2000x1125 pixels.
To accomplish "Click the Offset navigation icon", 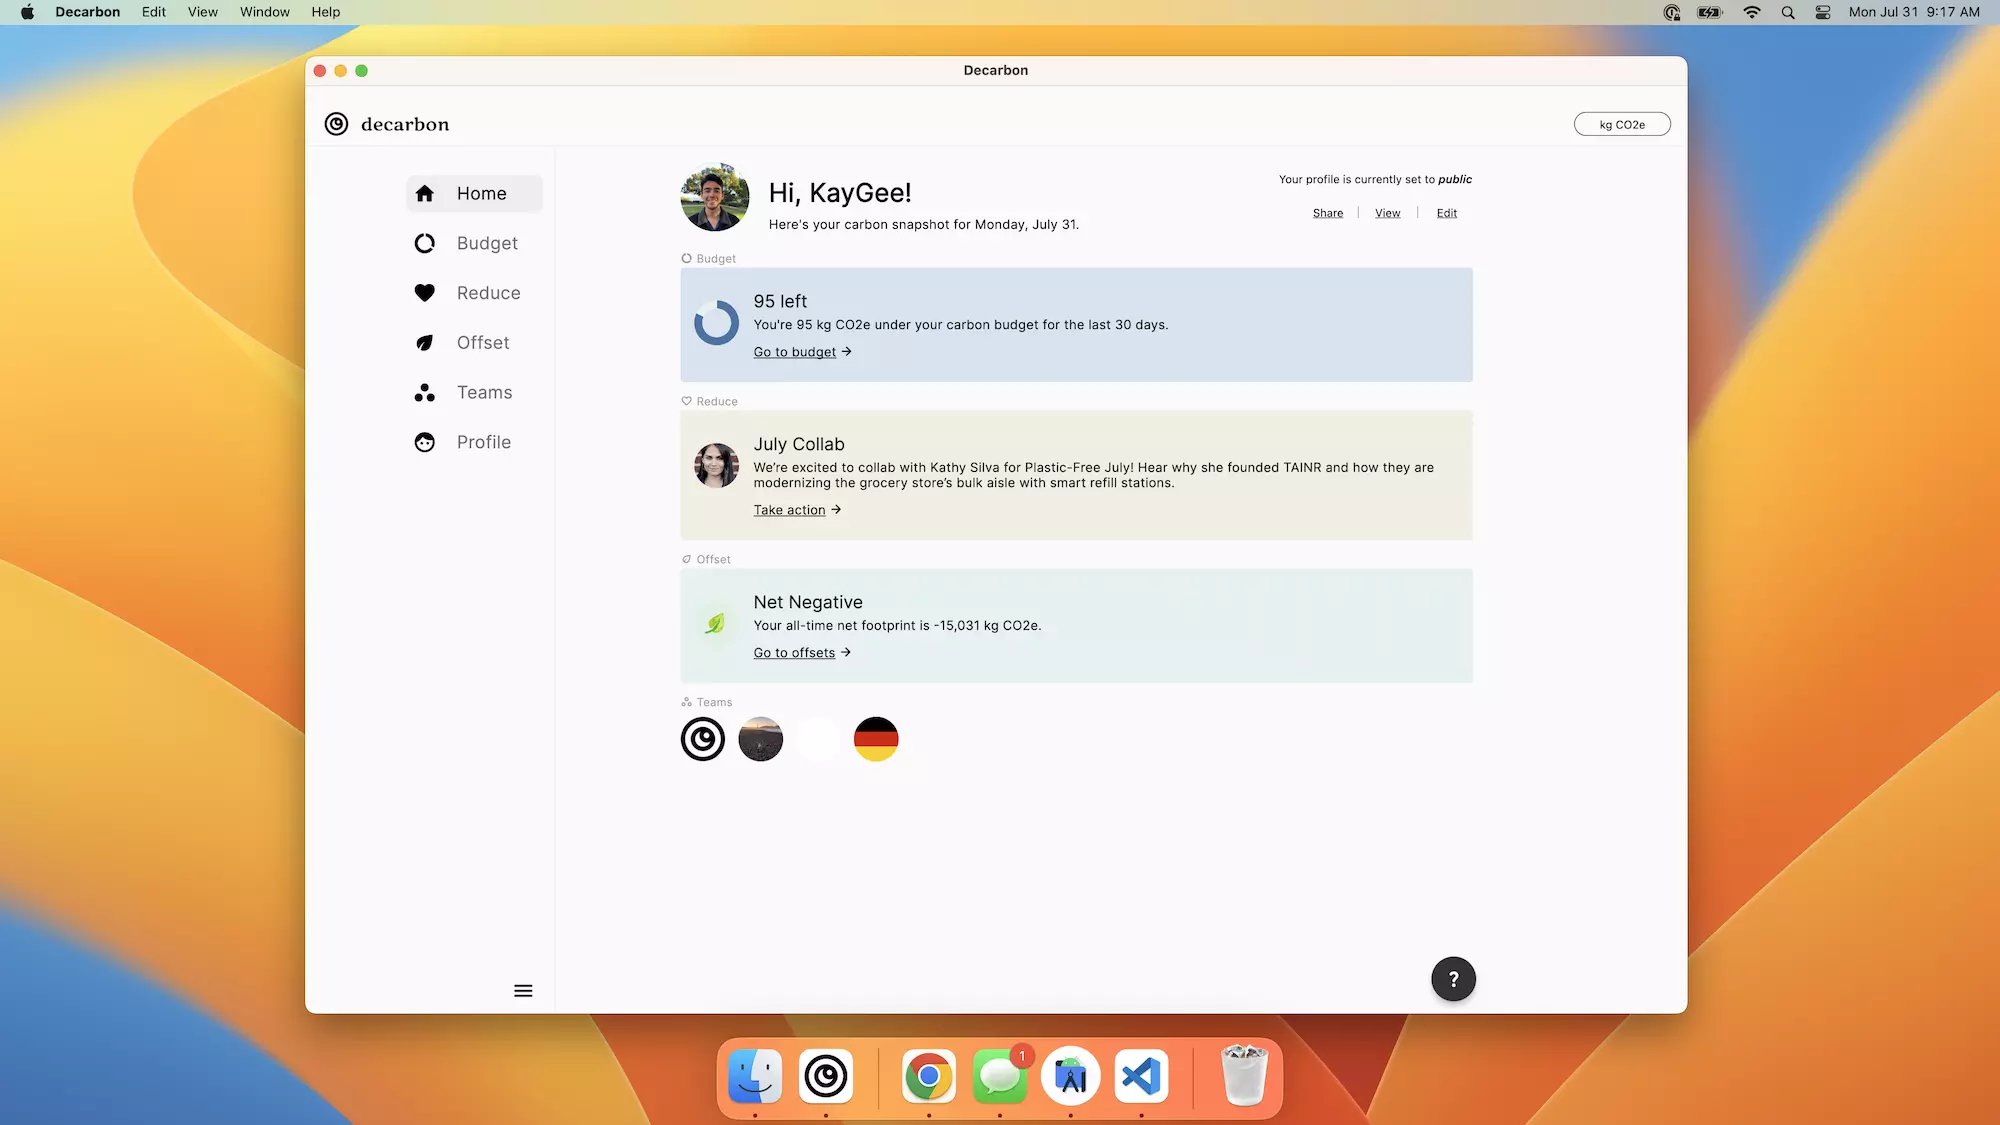I will click(x=424, y=342).
